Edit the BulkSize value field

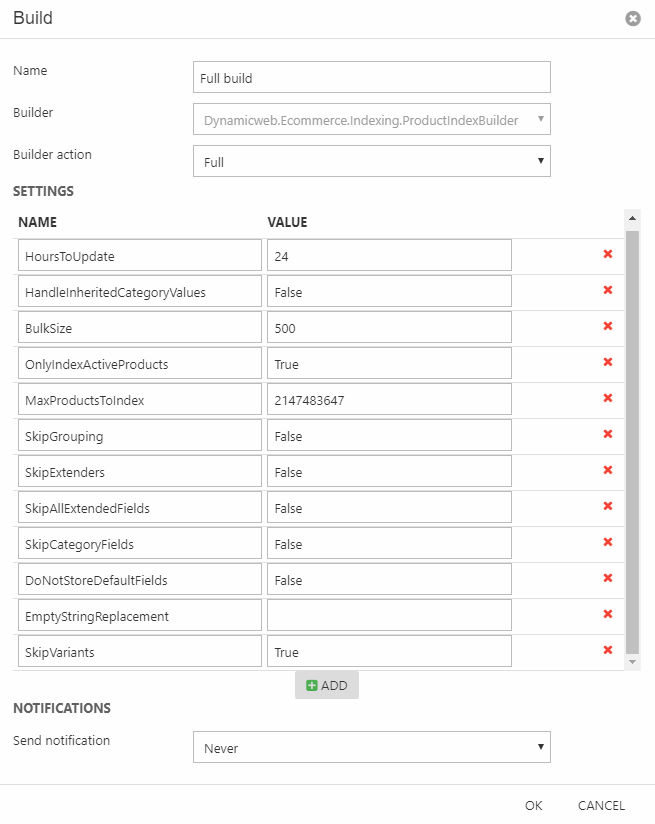point(389,328)
